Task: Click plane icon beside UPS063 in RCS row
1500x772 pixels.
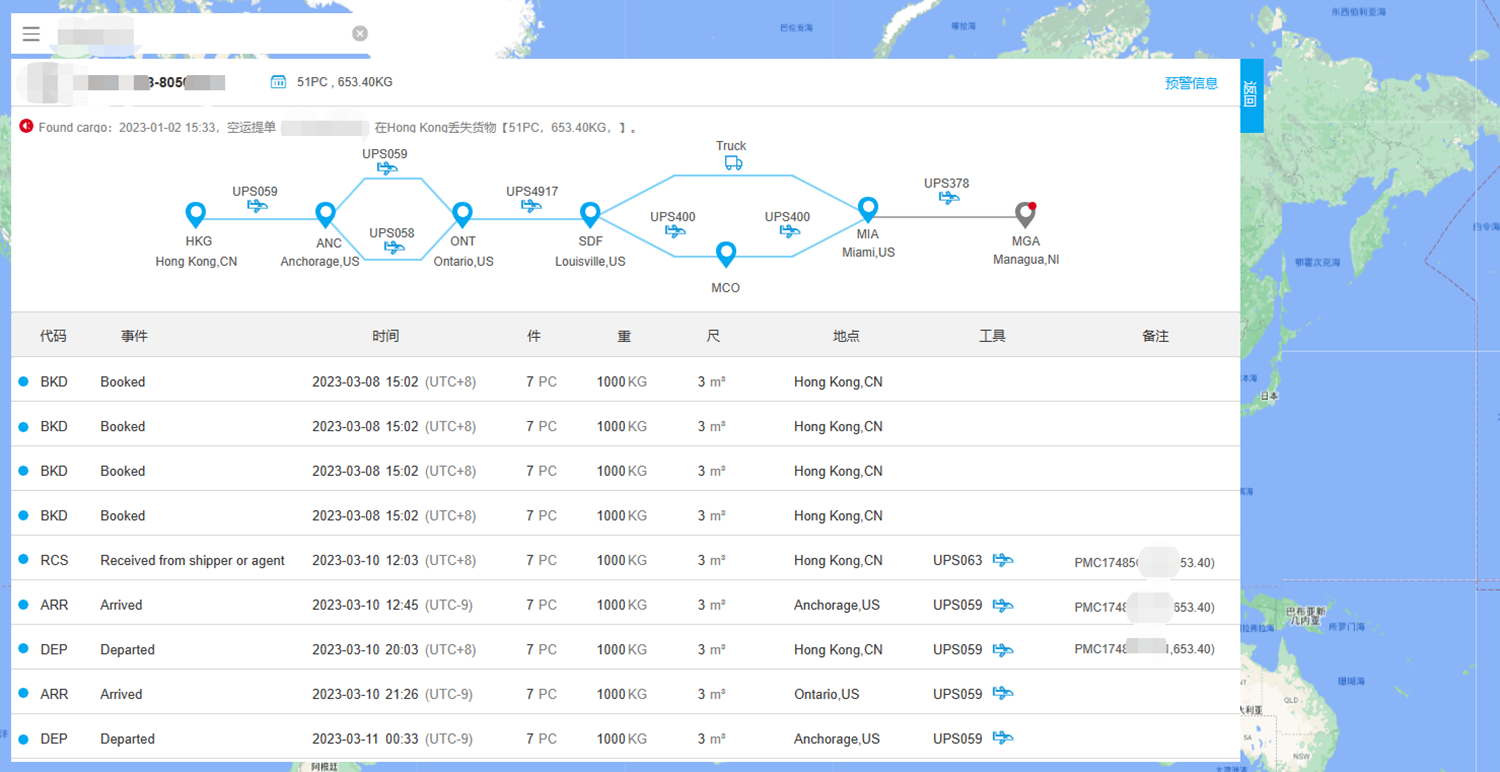Action: (x=1003, y=561)
